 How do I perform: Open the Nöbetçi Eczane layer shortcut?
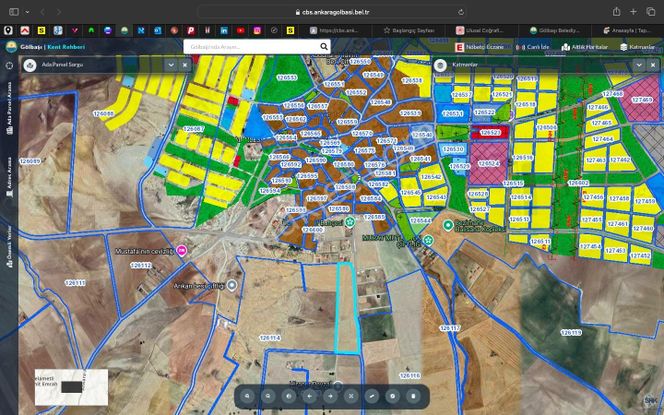480,47
